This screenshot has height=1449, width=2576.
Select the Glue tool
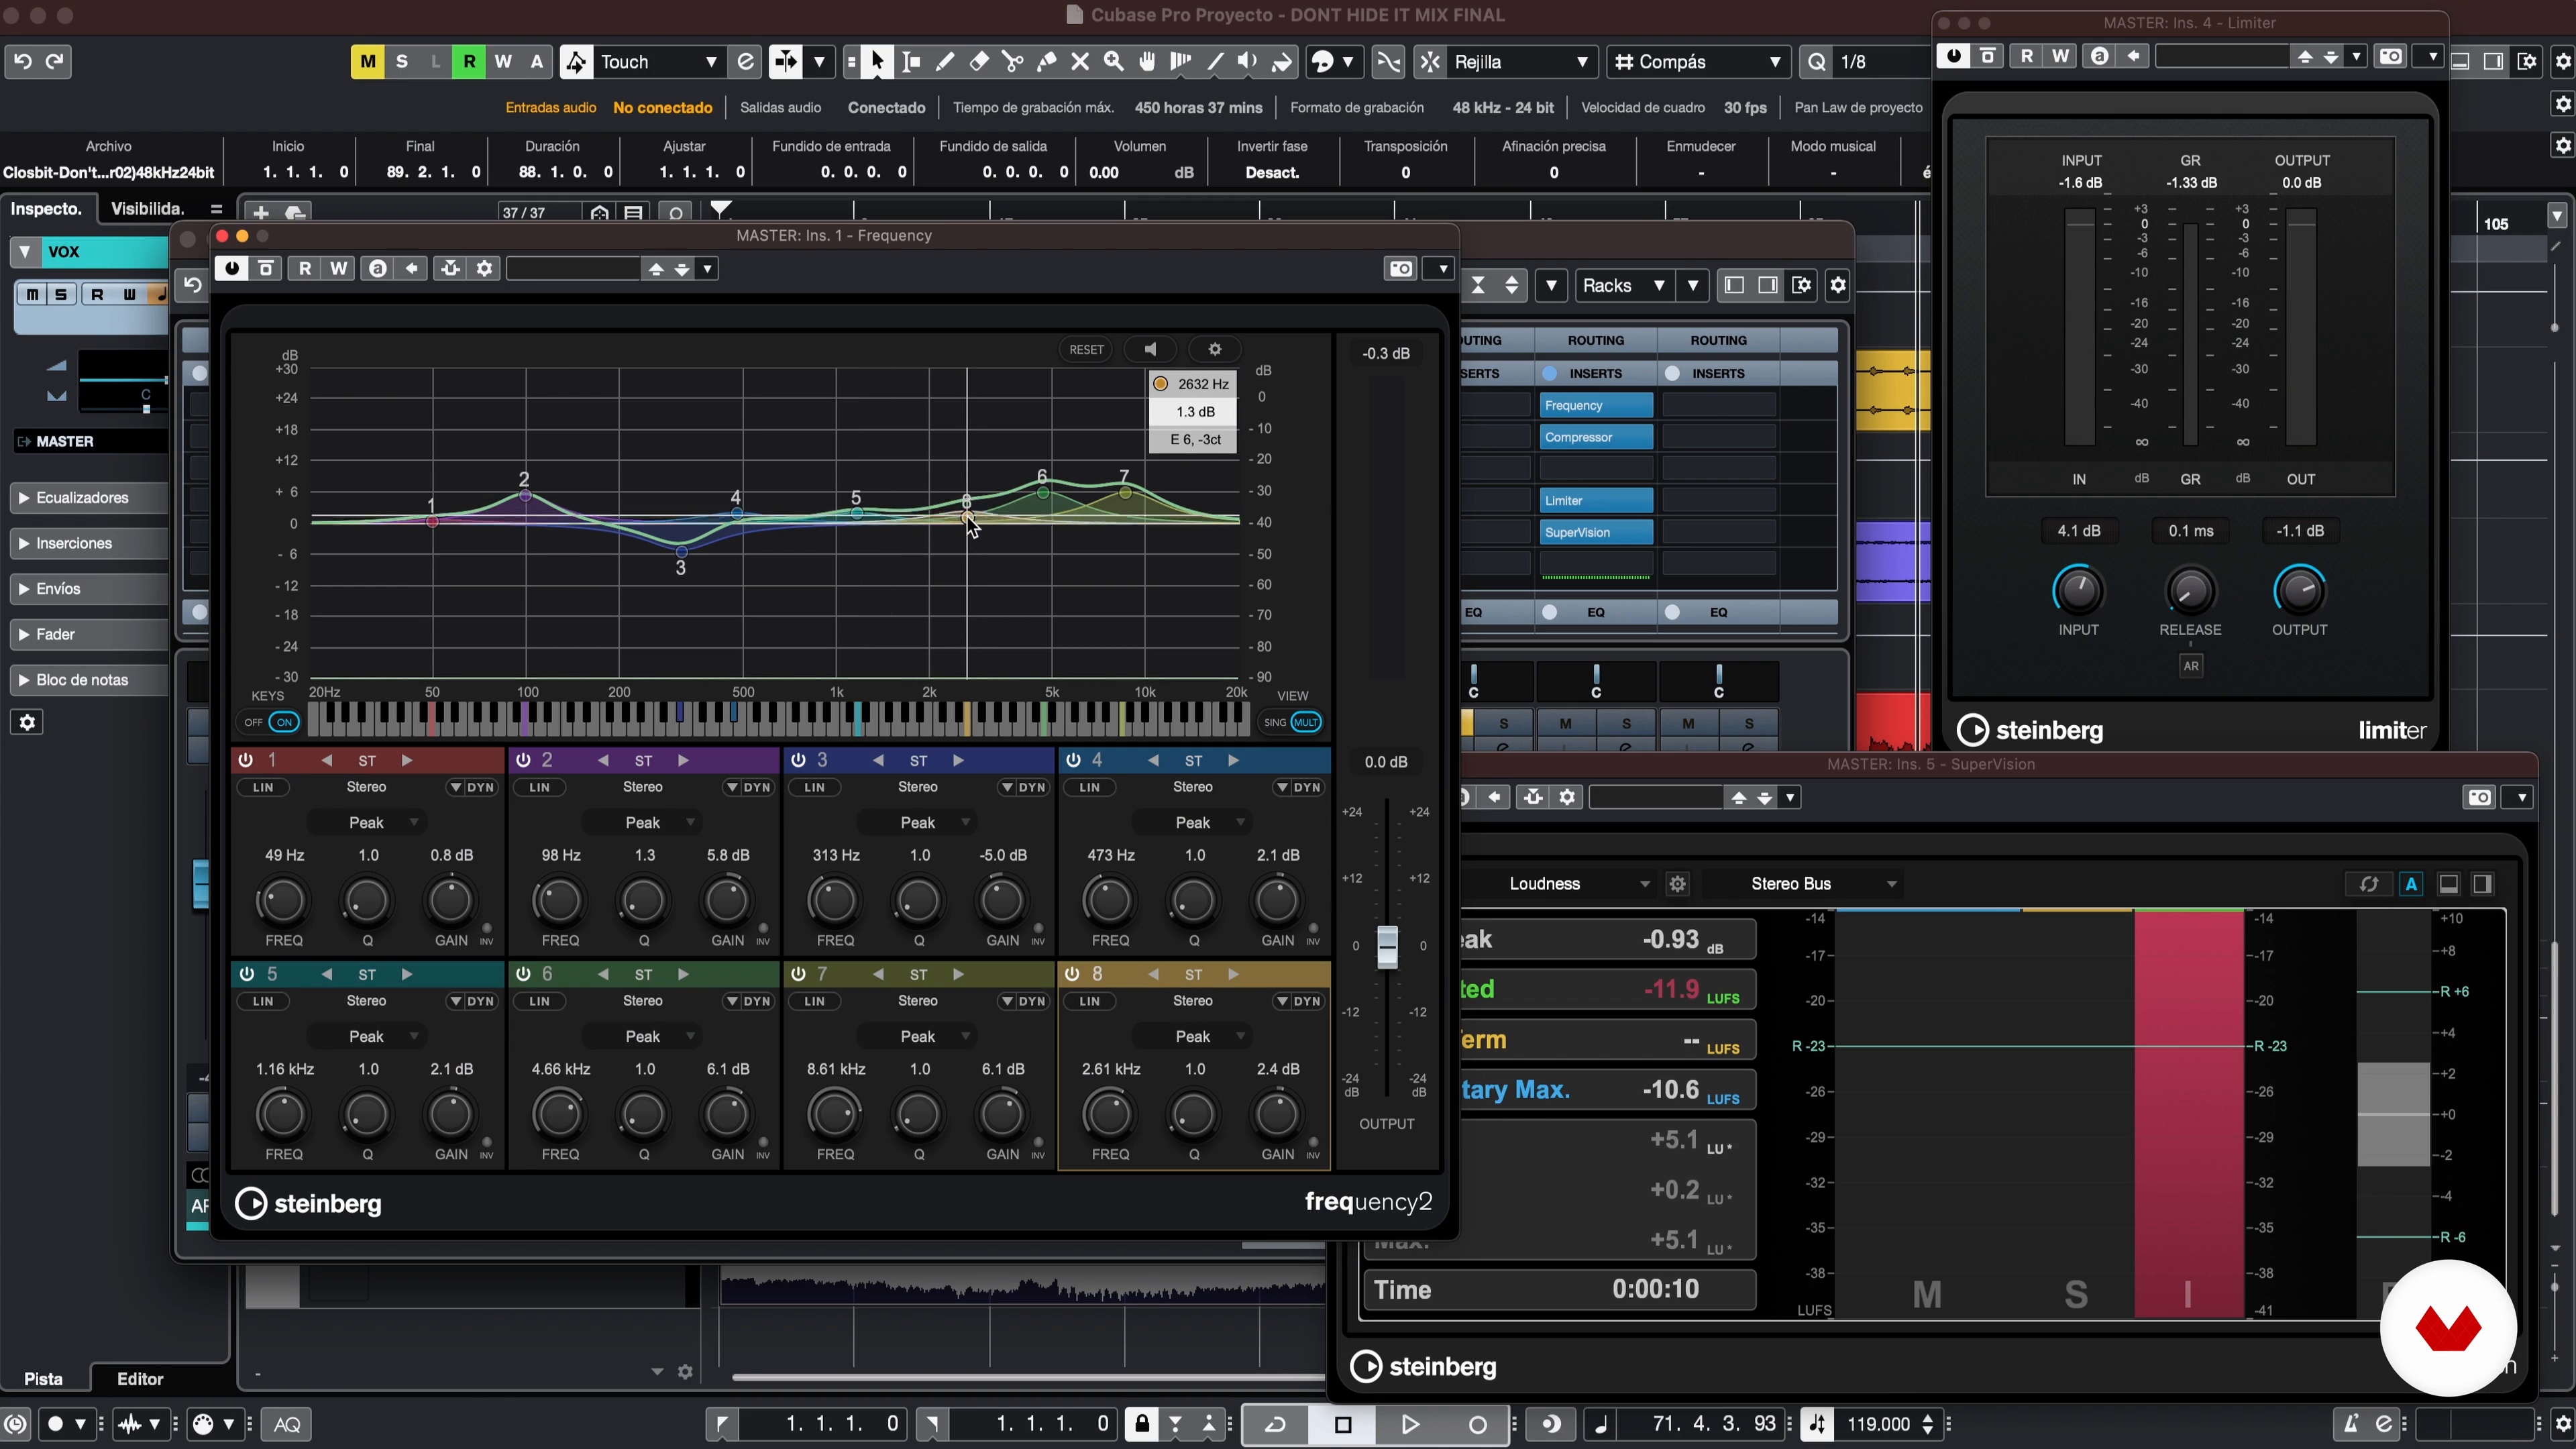[1047, 61]
